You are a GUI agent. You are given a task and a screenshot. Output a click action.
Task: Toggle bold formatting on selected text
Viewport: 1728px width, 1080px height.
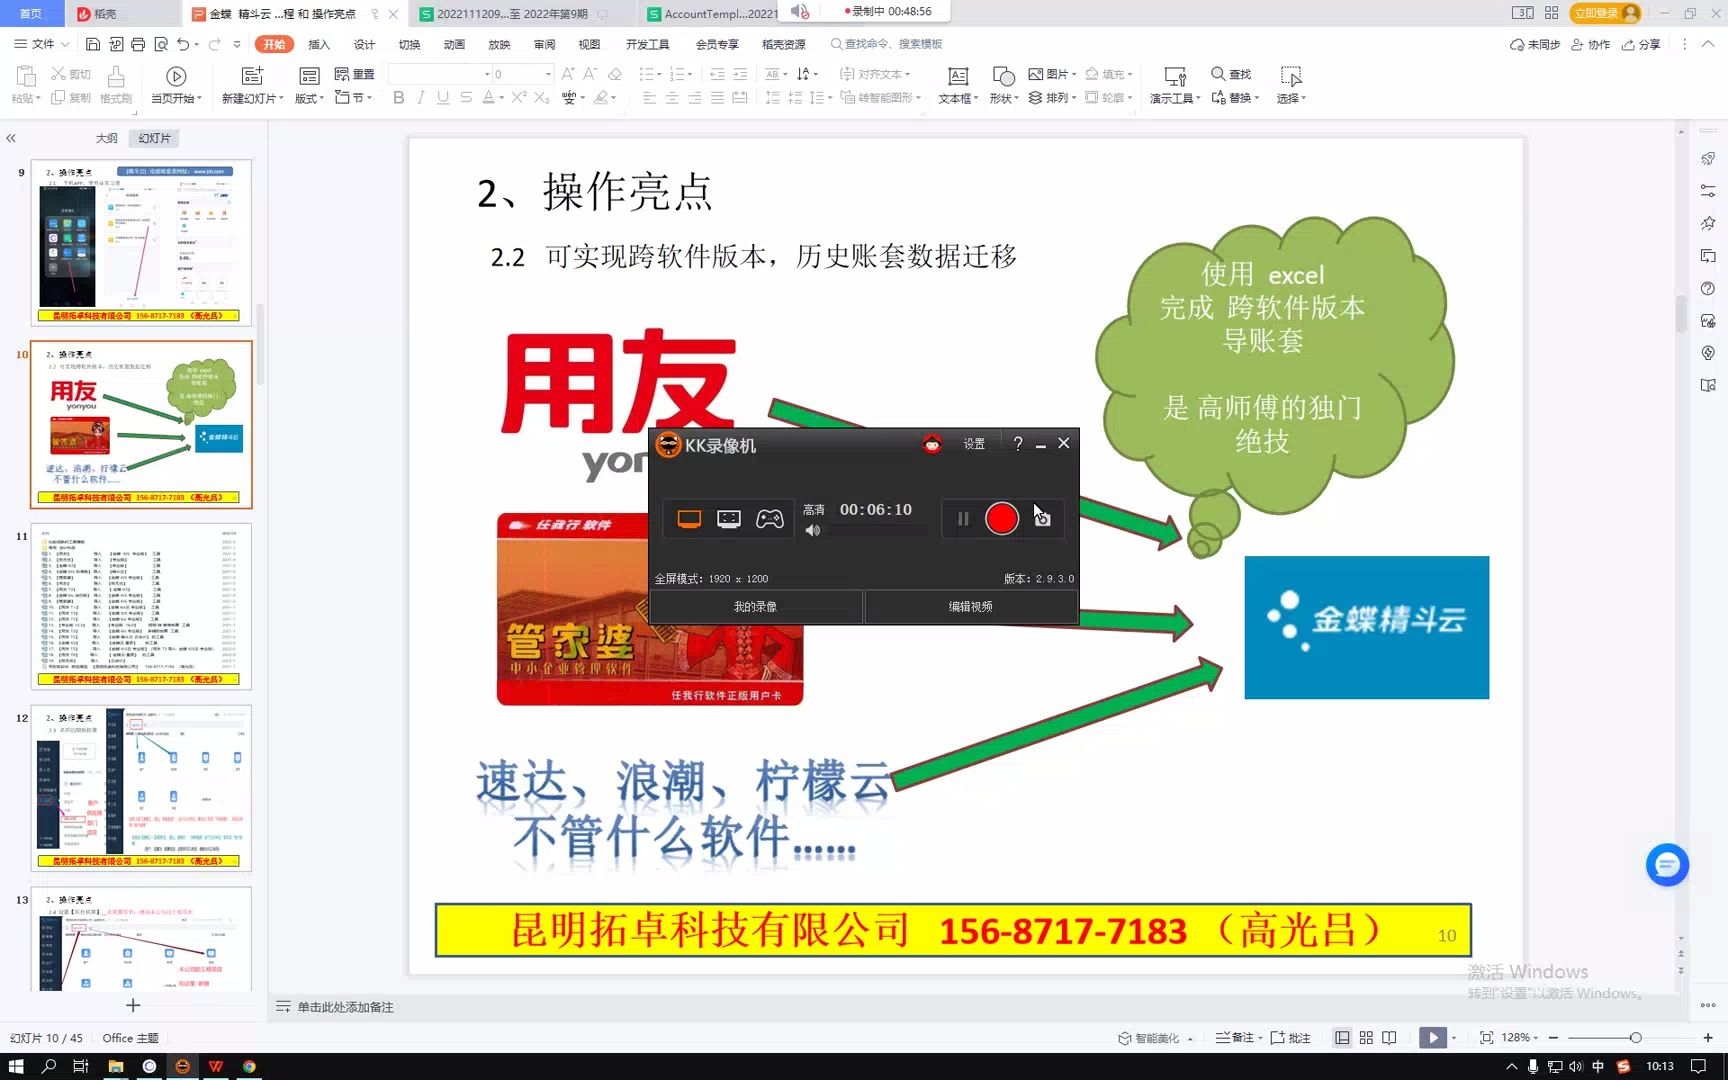tap(398, 97)
